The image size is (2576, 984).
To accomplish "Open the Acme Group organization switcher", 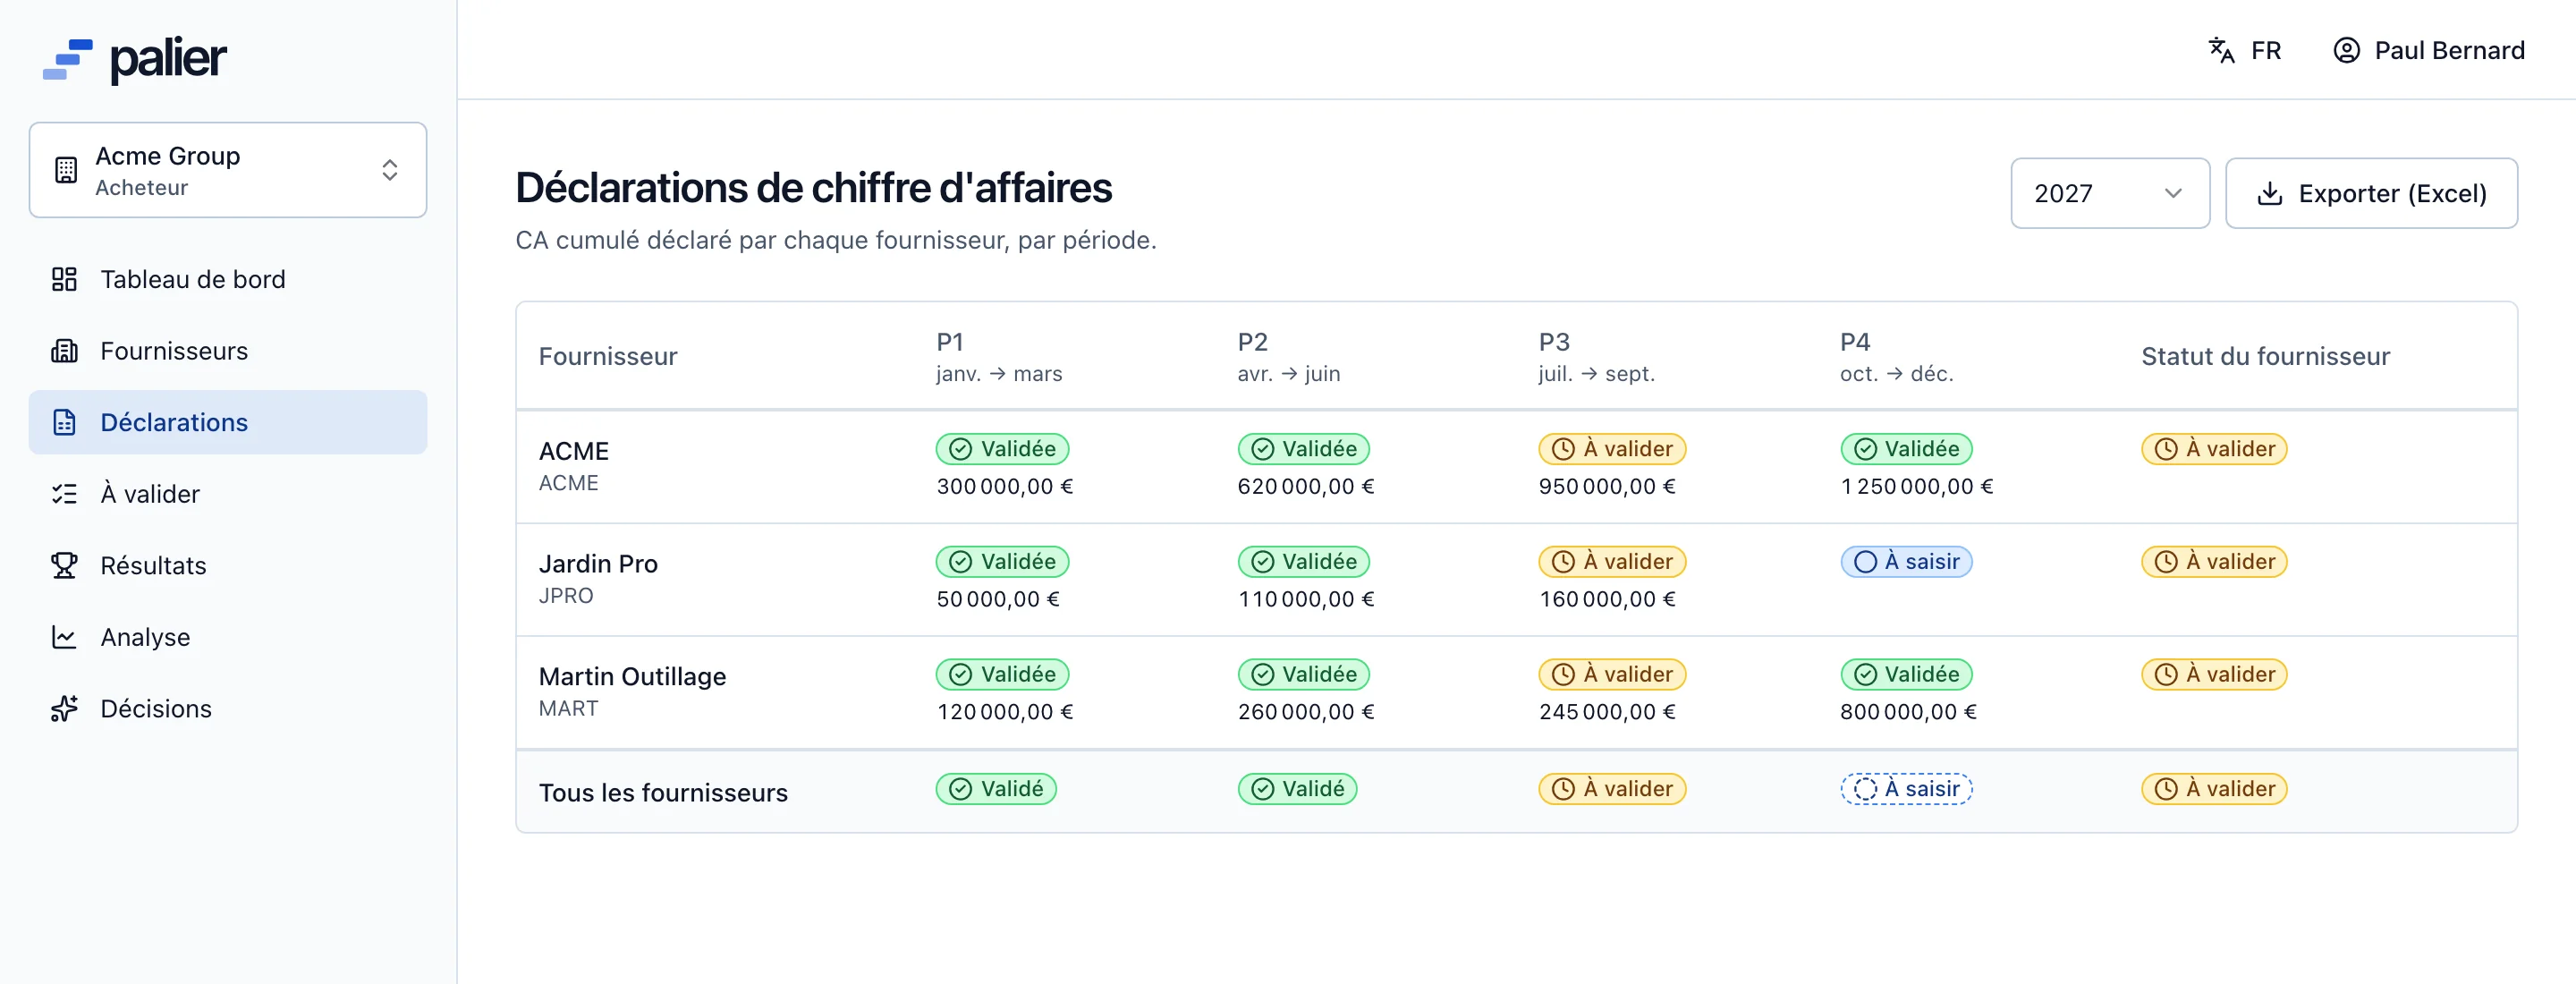I will click(x=228, y=170).
